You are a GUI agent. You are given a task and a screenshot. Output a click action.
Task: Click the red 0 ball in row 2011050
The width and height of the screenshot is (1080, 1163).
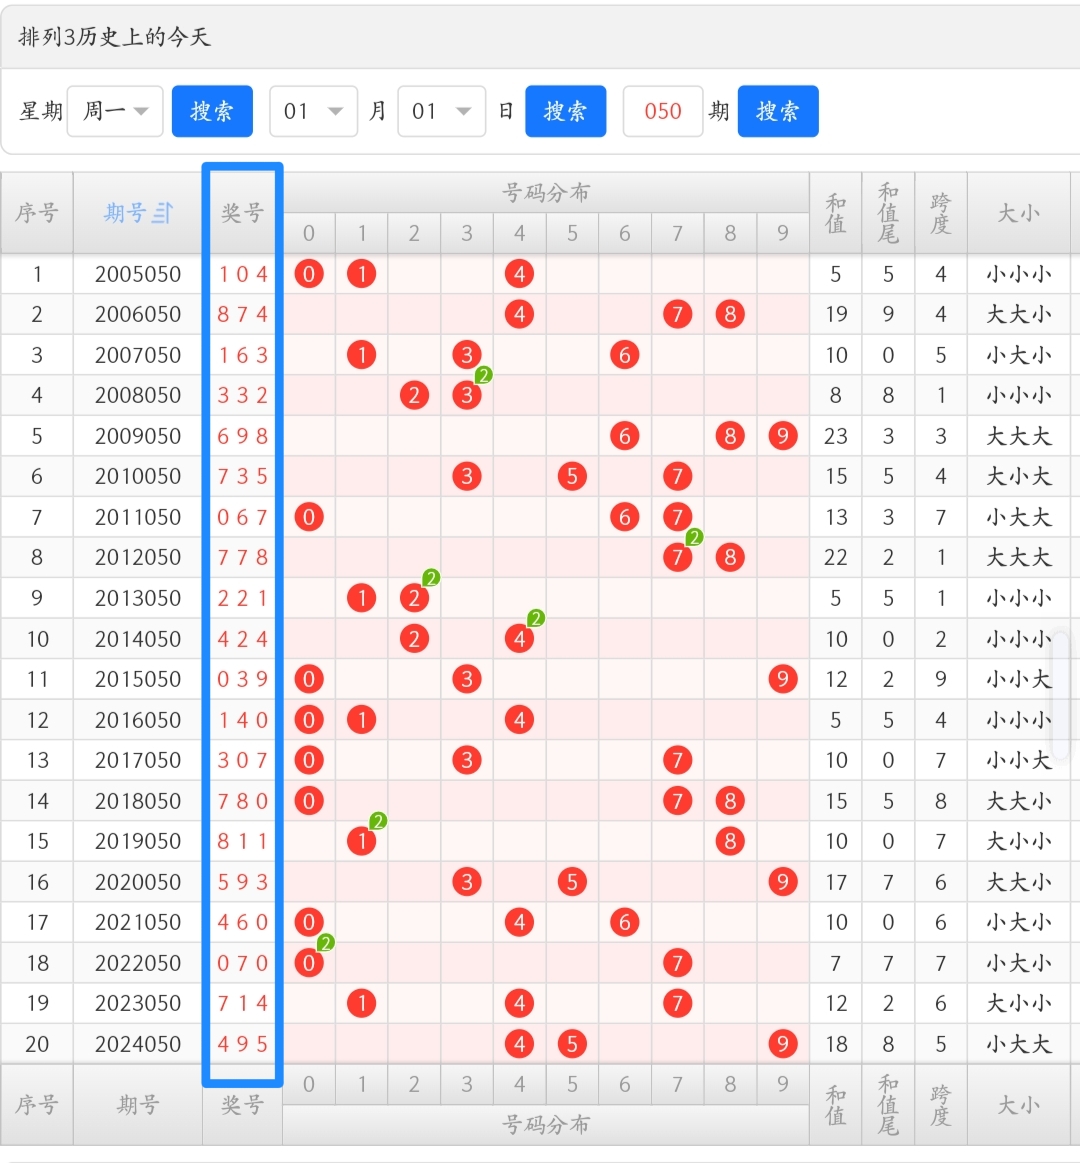pos(309,517)
